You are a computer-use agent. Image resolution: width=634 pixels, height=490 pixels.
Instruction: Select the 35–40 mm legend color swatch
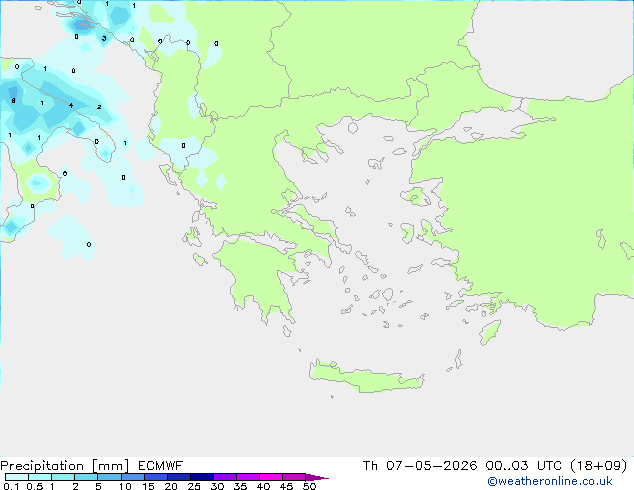tap(248, 477)
